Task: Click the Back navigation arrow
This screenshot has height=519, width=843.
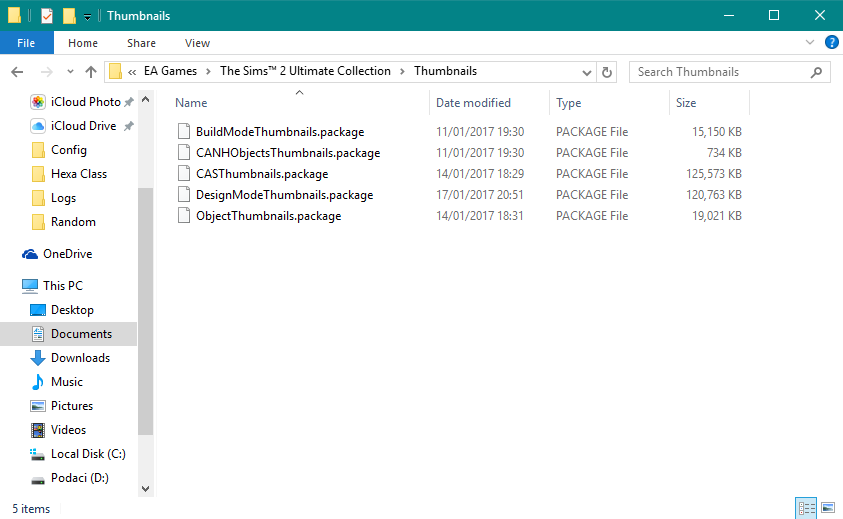Action: [17, 72]
